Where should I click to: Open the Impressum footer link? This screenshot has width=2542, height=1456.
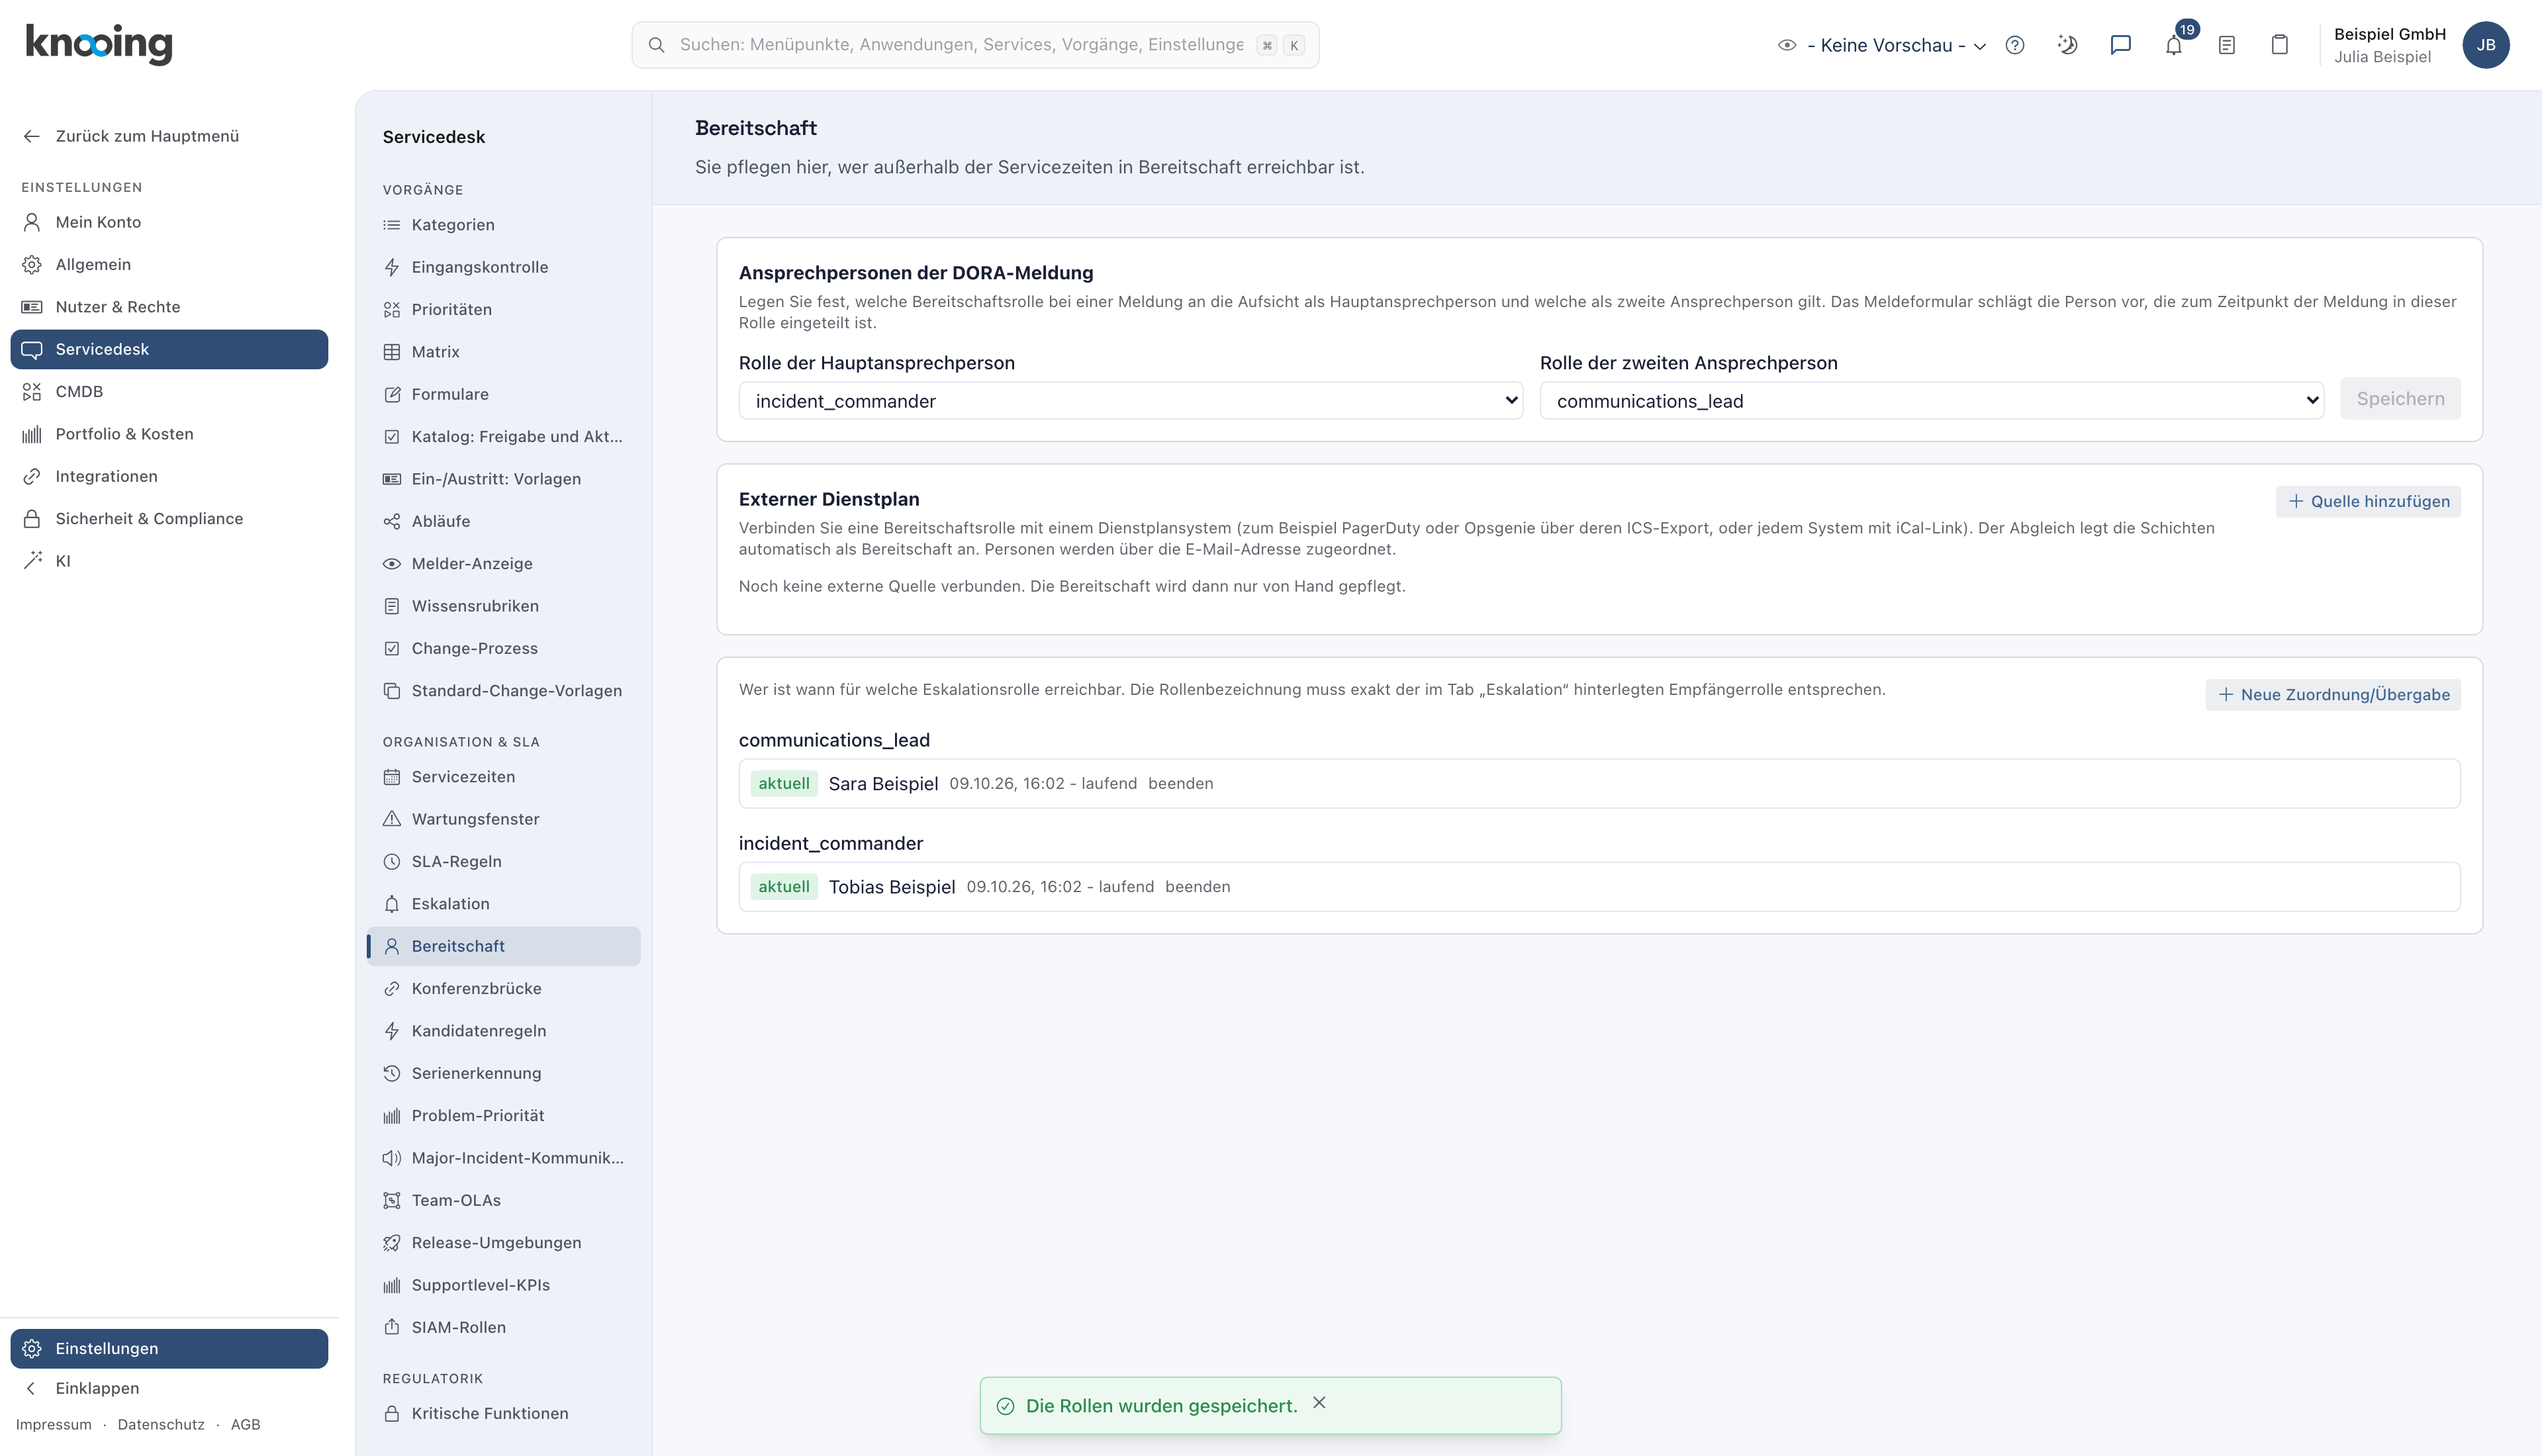(x=54, y=1424)
